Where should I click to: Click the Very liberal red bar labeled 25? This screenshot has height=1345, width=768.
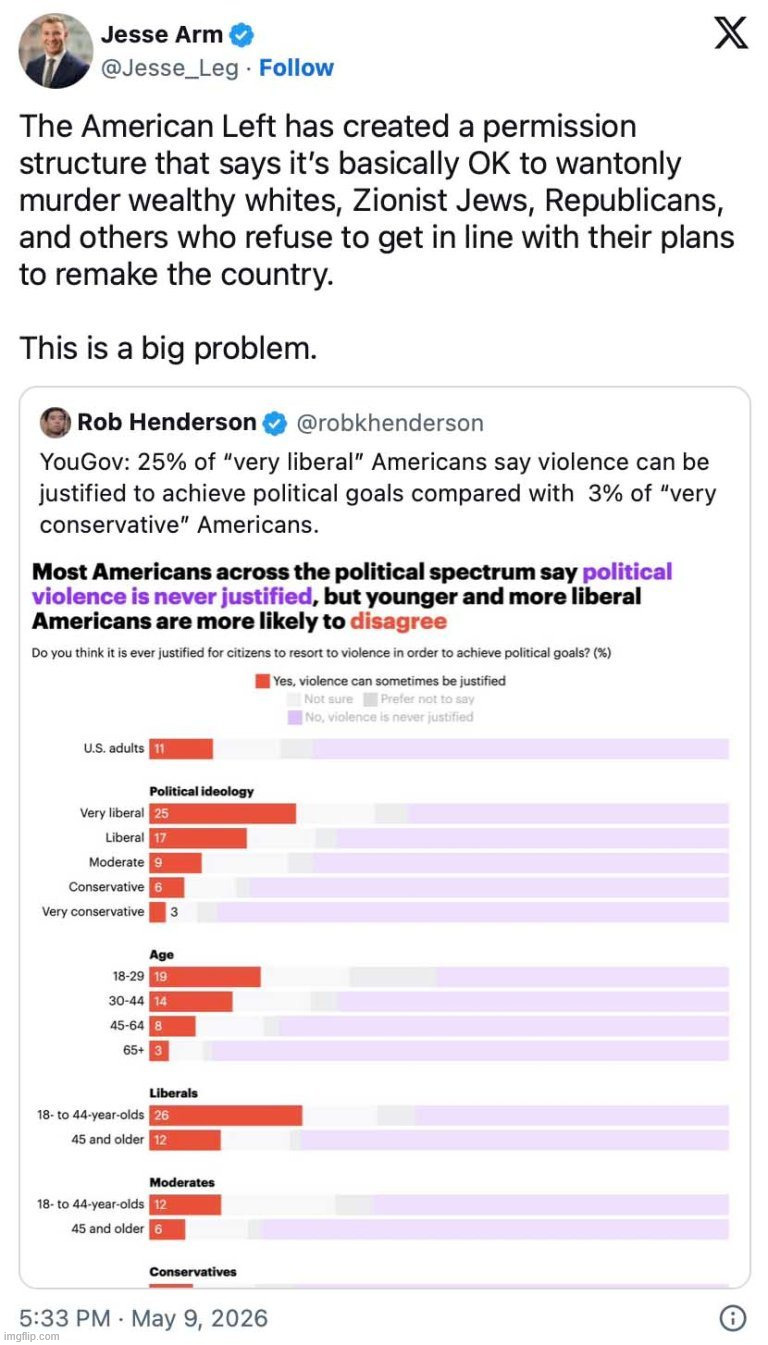222,813
